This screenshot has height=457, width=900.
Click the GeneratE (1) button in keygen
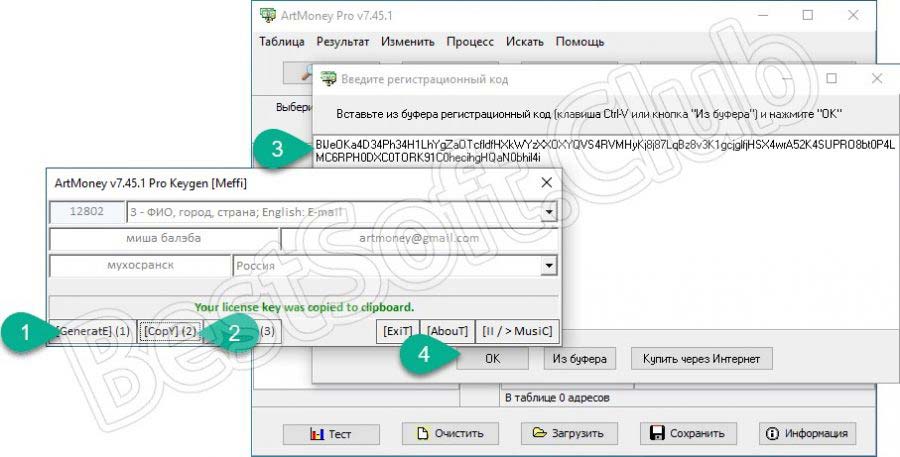click(92, 331)
